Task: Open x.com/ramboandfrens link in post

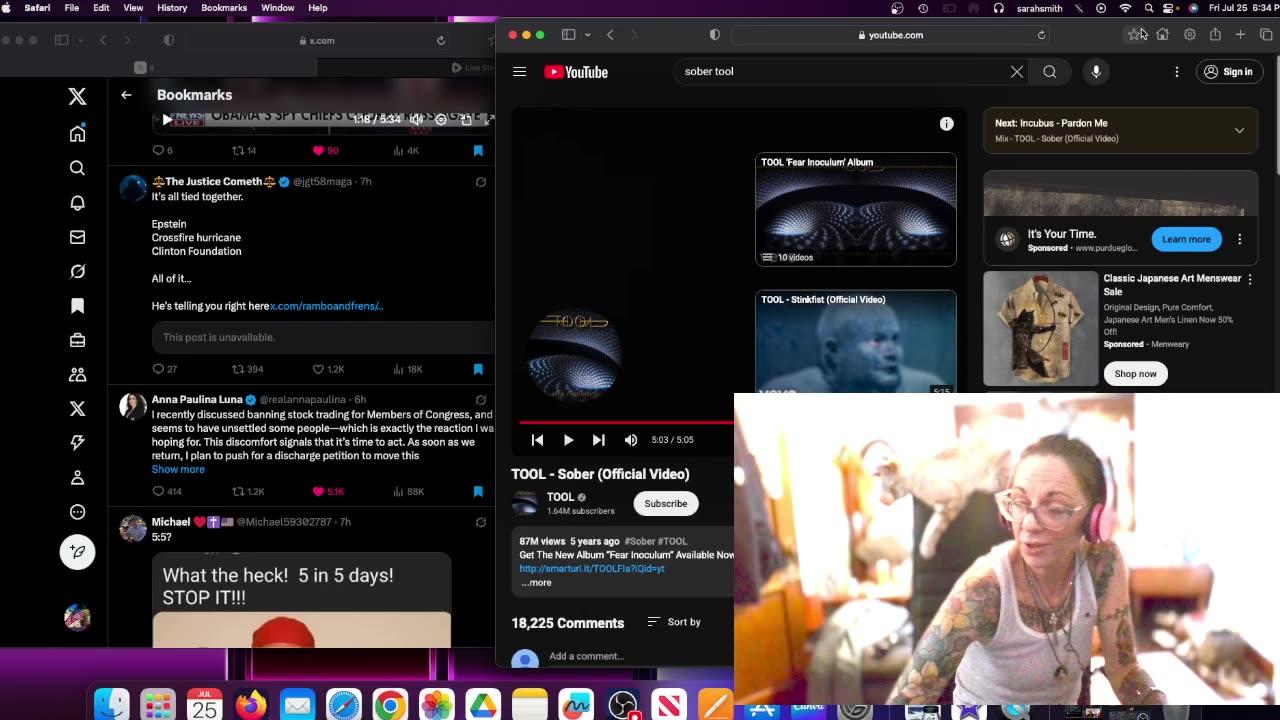Action: pos(326,306)
